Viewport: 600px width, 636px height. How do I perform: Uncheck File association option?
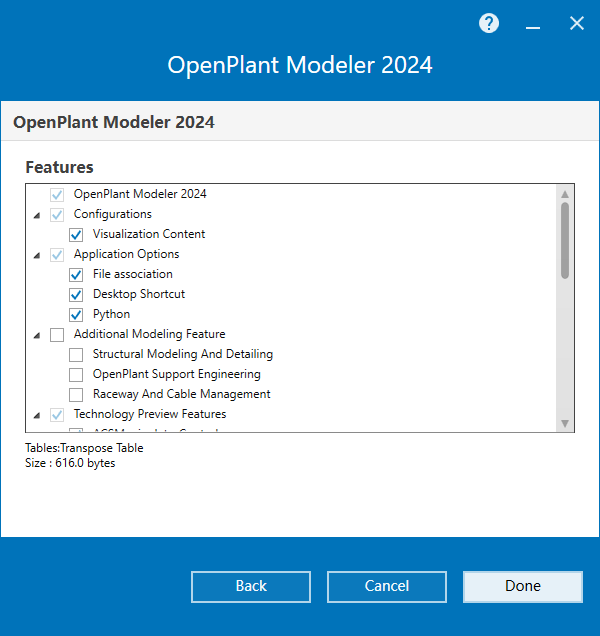click(76, 275)
